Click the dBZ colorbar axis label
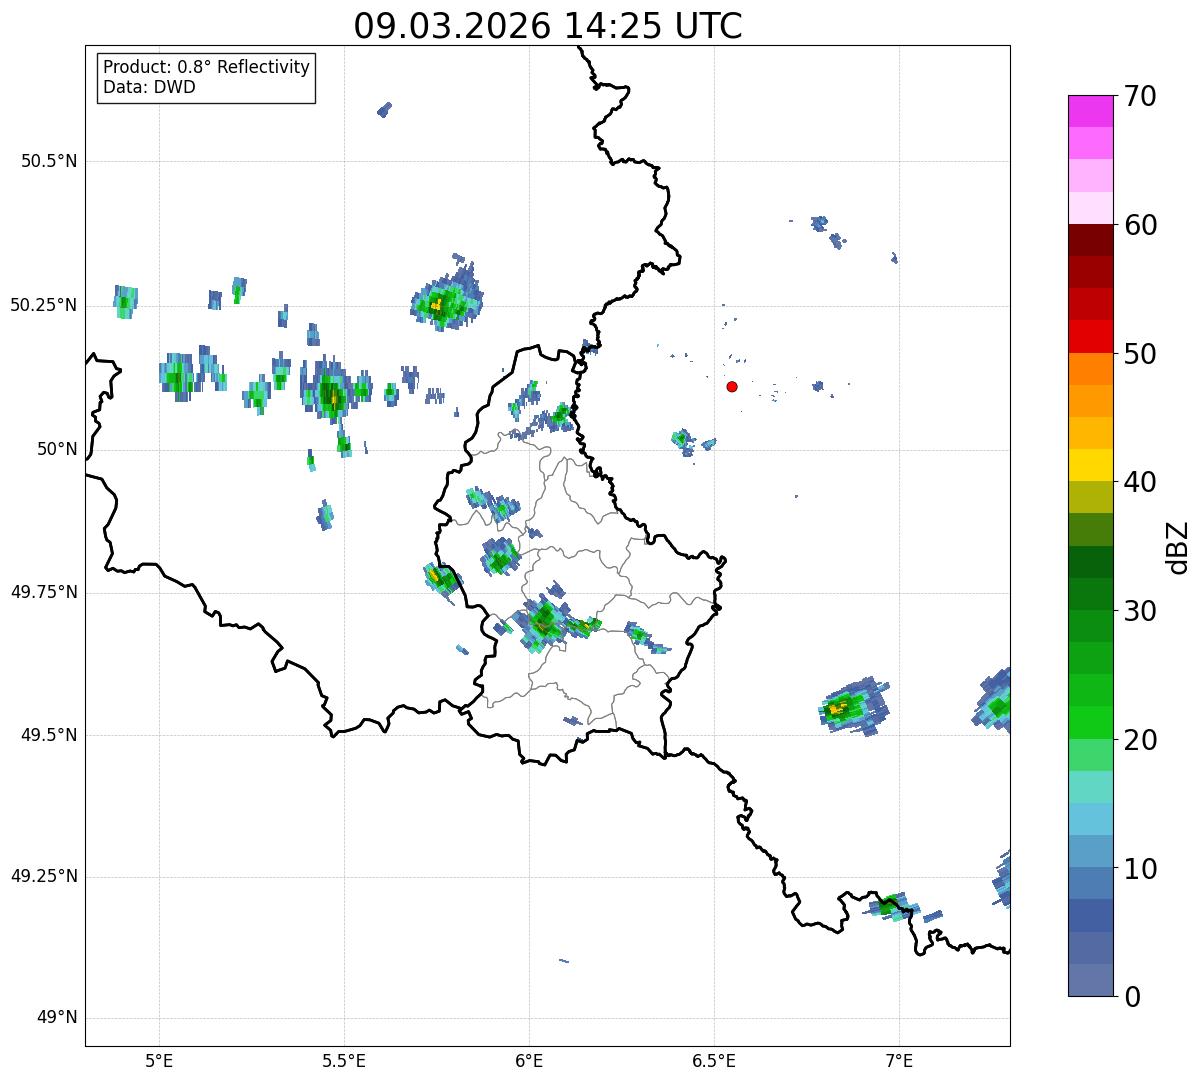The width and height of the screenshot is (1202, 1081). click(x=1178, y=547)
